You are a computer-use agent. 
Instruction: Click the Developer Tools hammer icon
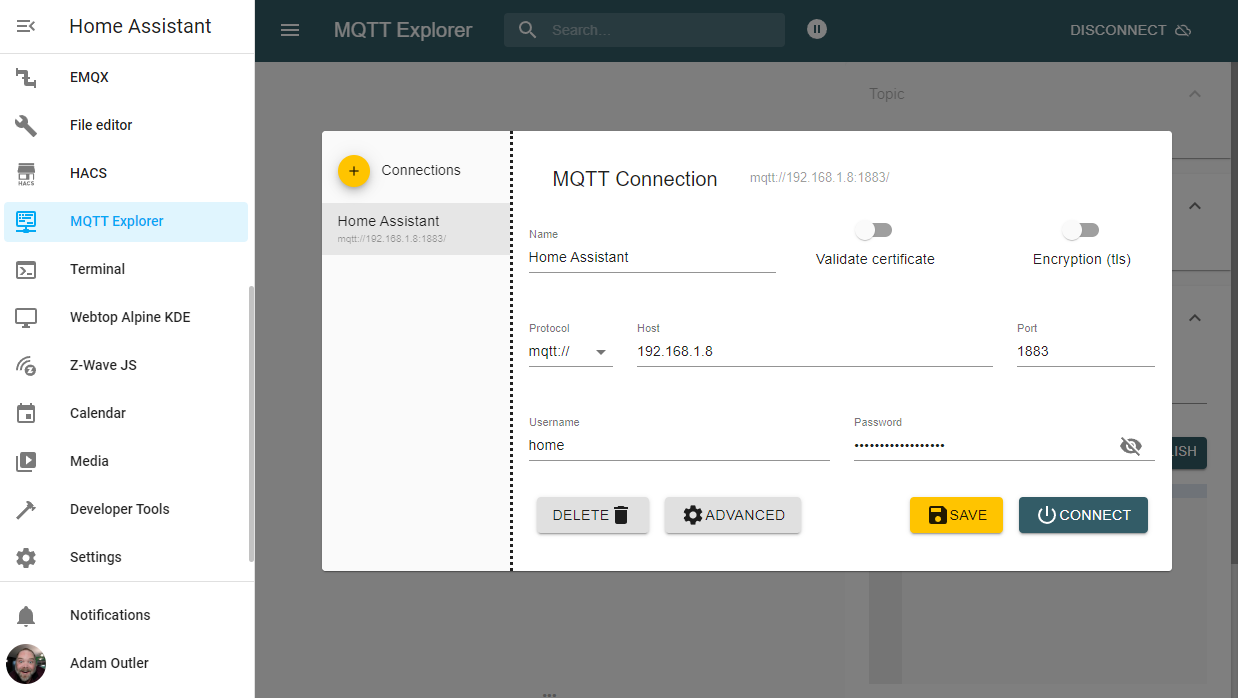26,509
